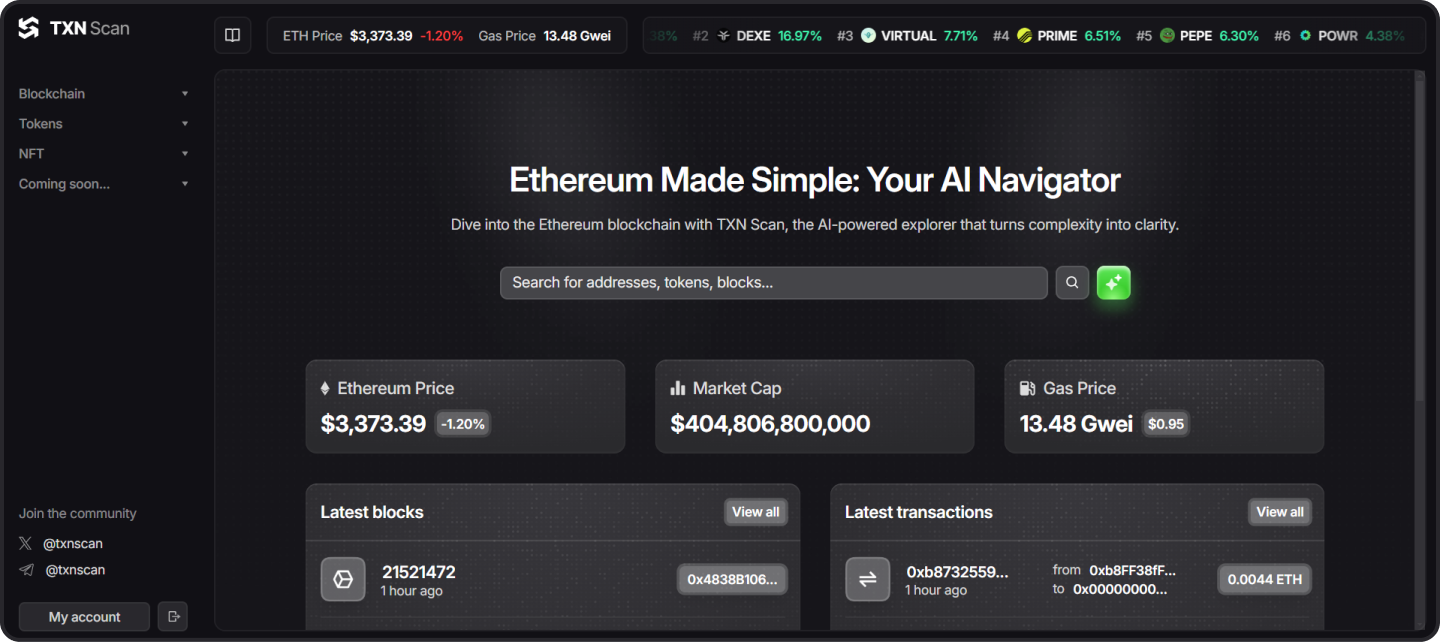Click the VIRTUAL token icon in ticker
Screen dimensions: 1440x642
click(868, 36)
